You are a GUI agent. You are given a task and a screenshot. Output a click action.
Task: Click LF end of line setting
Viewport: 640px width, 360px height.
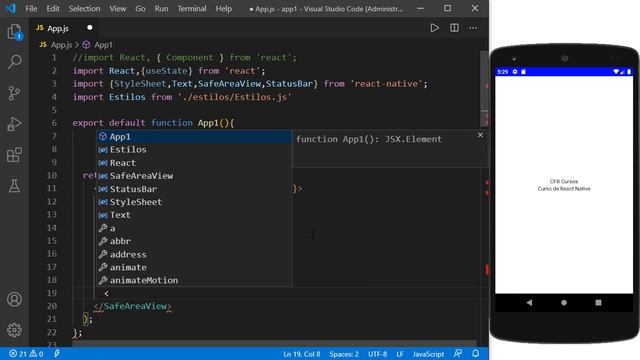[400, 354]
